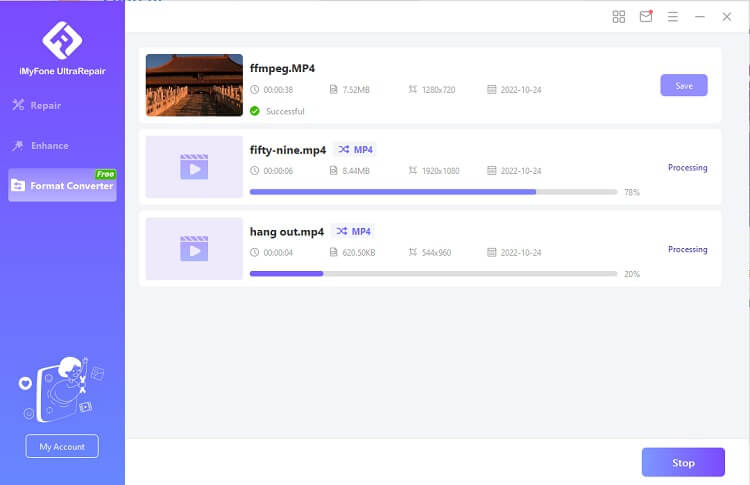Click the iMyFone UltraRepair logo
This screenshot has width=750, height=485.
[62, 40]
